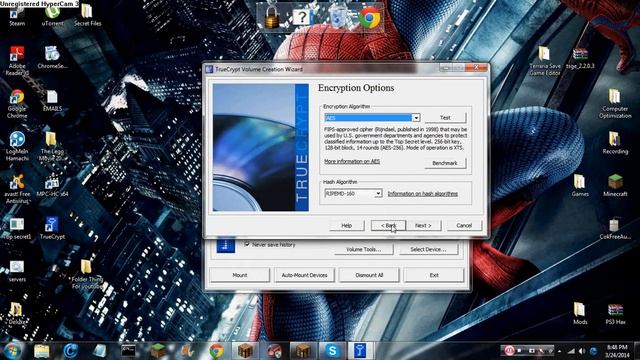Select Folder Thing For youtube folder
Screen dimensions: 640x360
[87, 274]
